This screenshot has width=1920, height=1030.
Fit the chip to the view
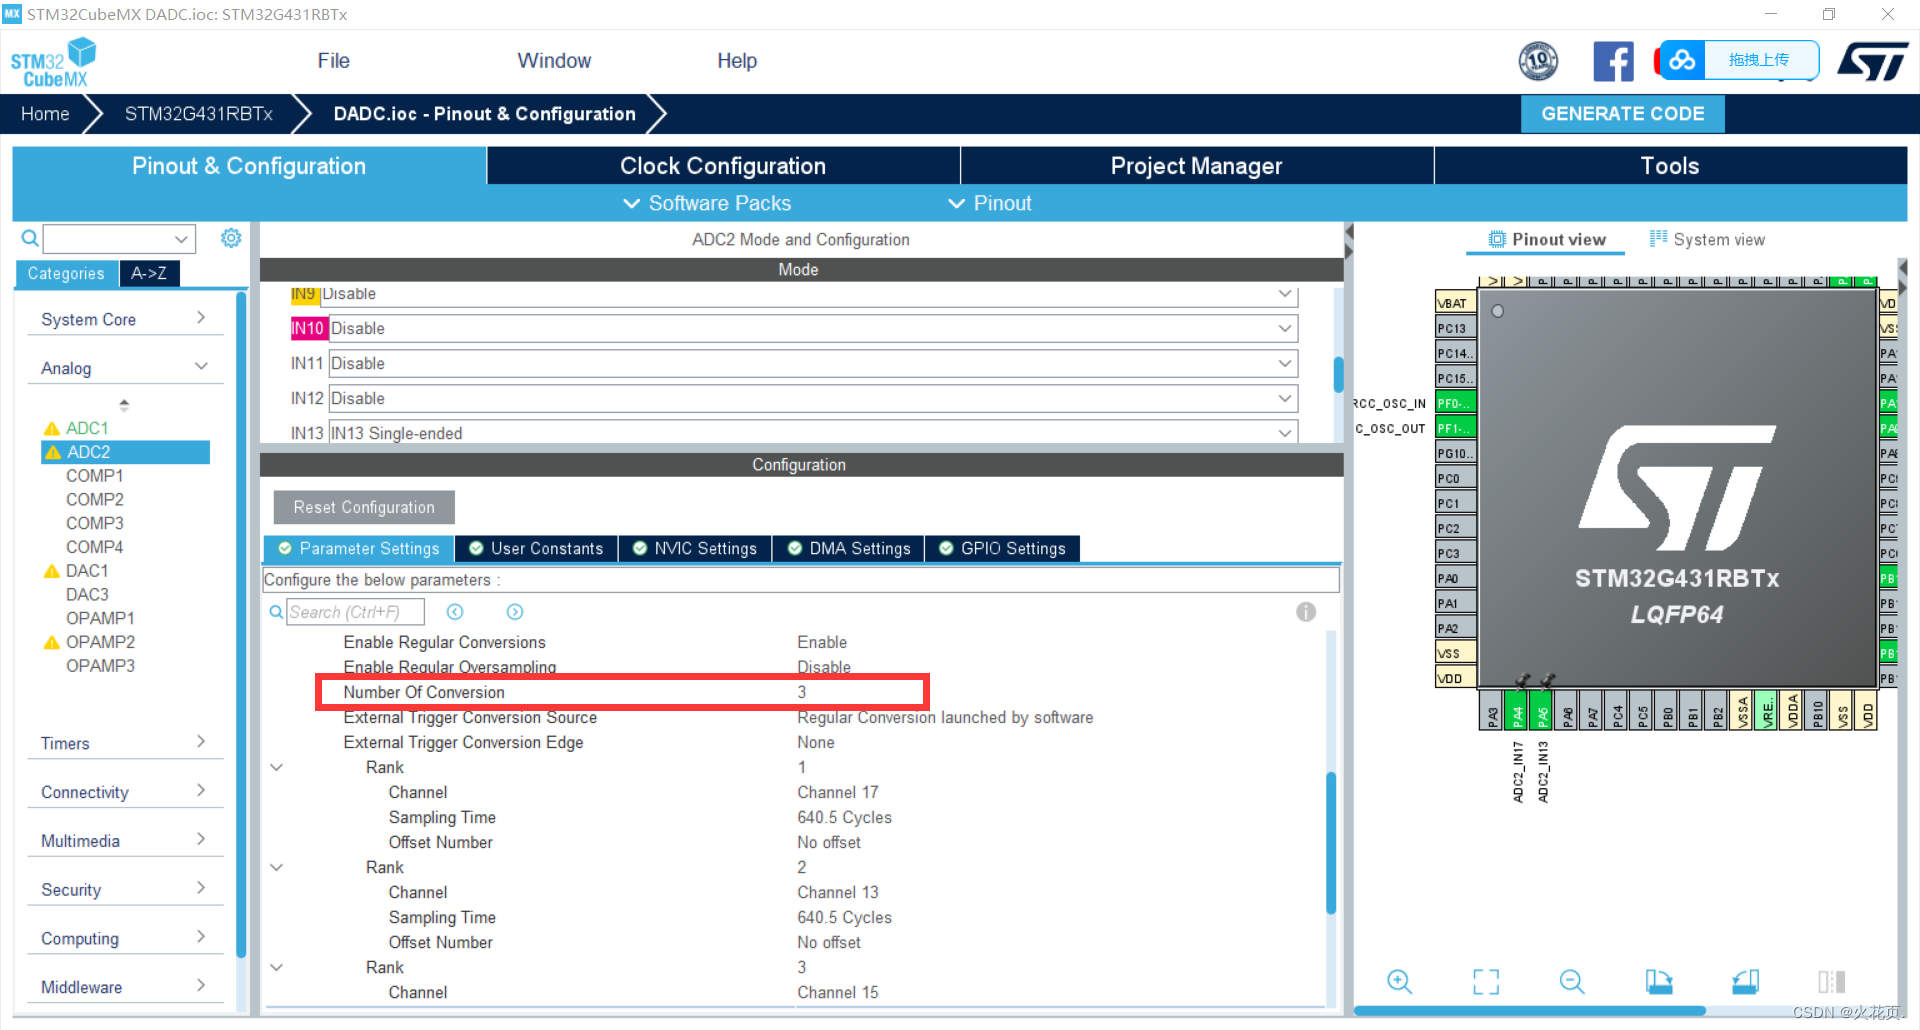point(1486,982)
